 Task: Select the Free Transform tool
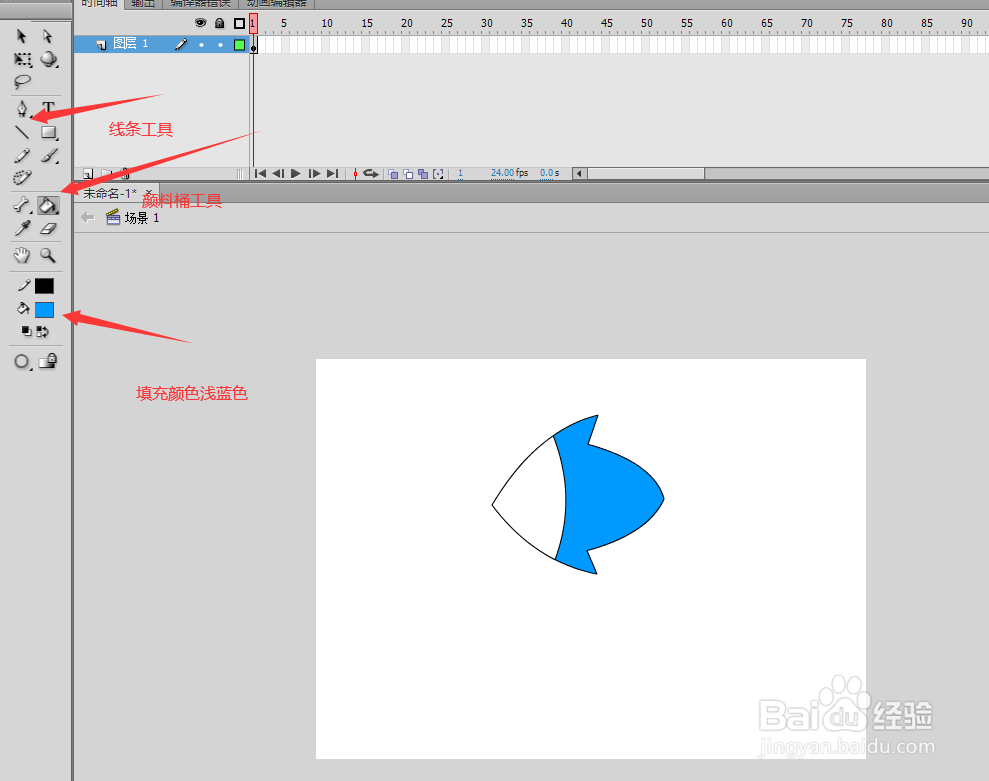pyautogui.click(x=23, y=59)
